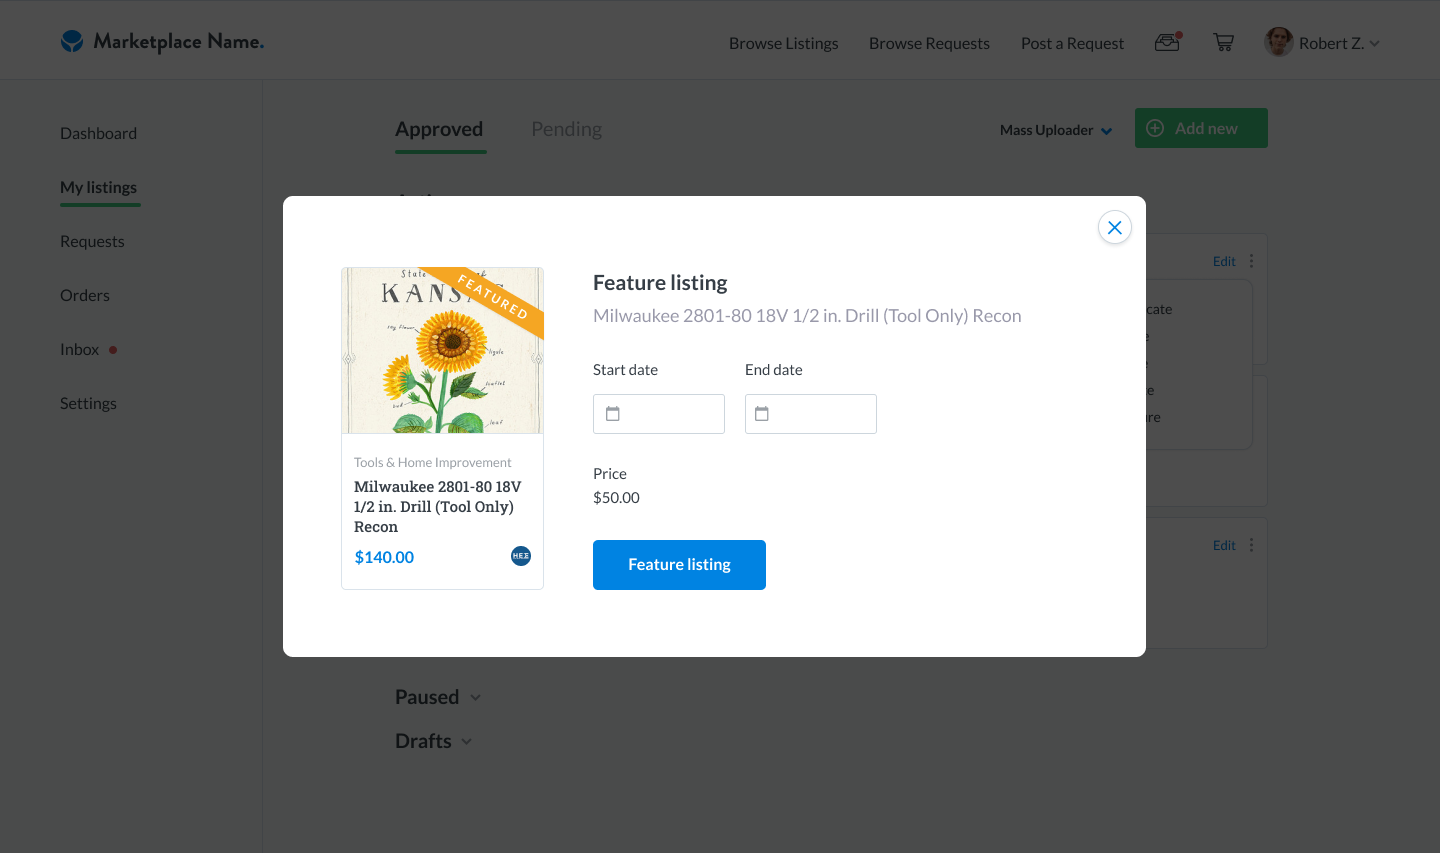The height and width of the screenshot is (853, 1440).
Task: Click Tools & Home Improvement category text
Action: 432,463
